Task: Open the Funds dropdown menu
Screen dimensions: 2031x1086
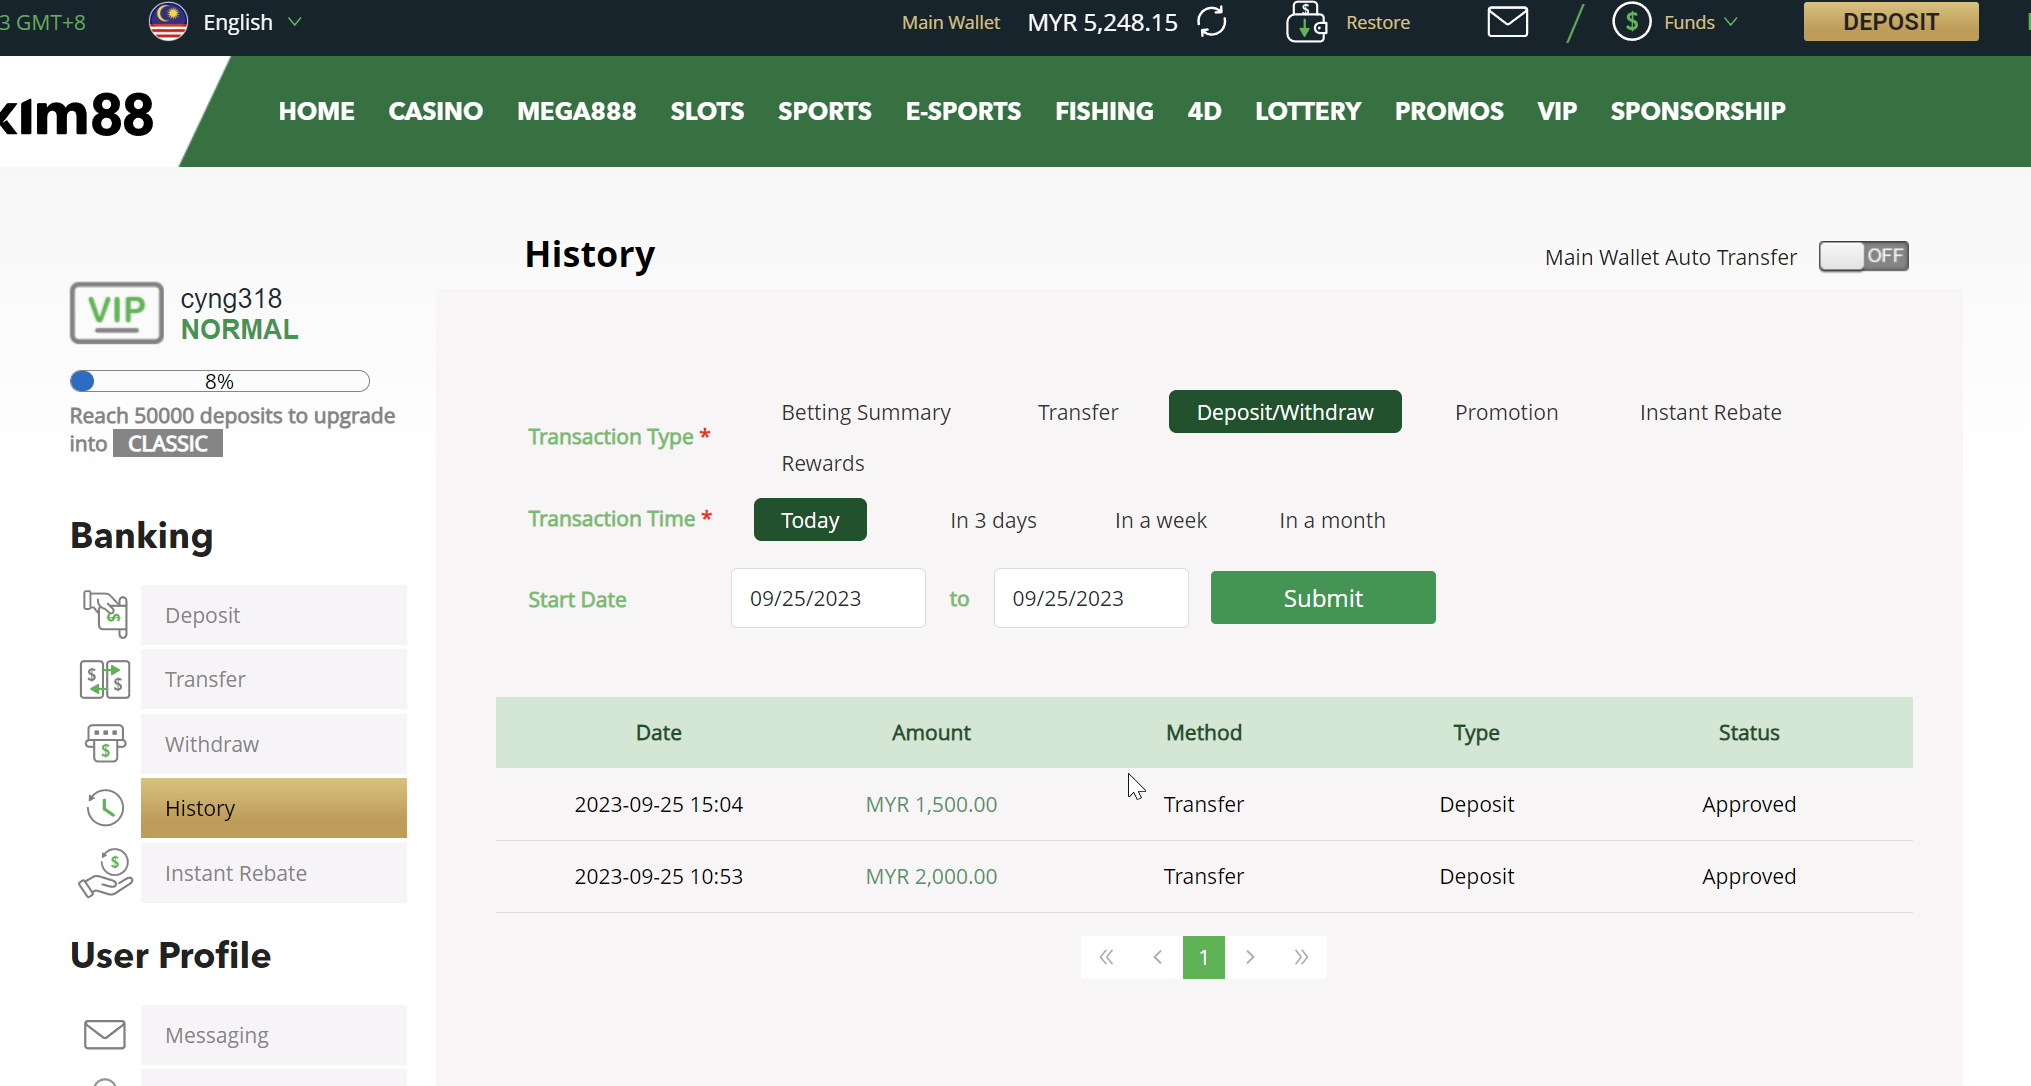Action: coord(1688,22)
